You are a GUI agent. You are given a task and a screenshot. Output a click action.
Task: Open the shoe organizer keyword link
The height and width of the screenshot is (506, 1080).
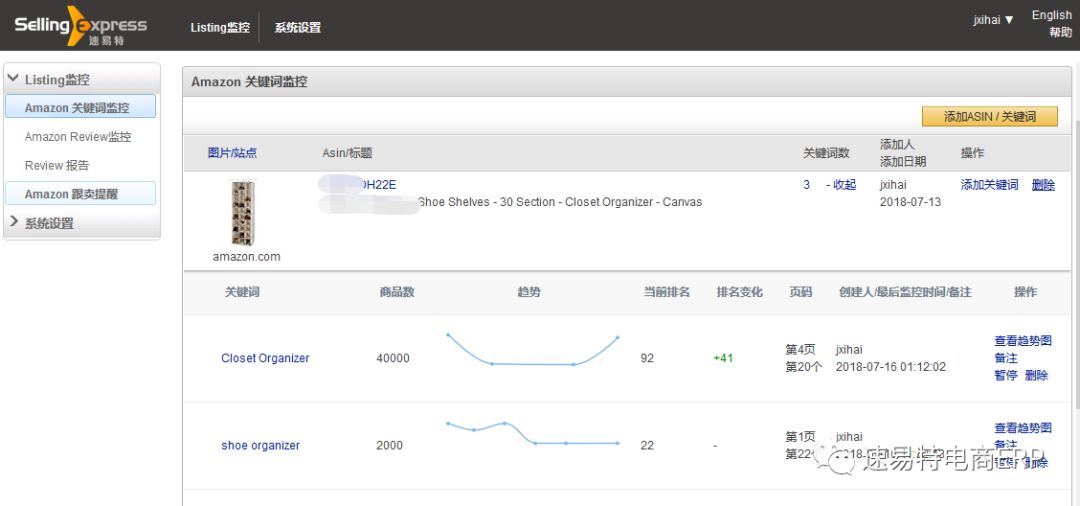(260, 445)
